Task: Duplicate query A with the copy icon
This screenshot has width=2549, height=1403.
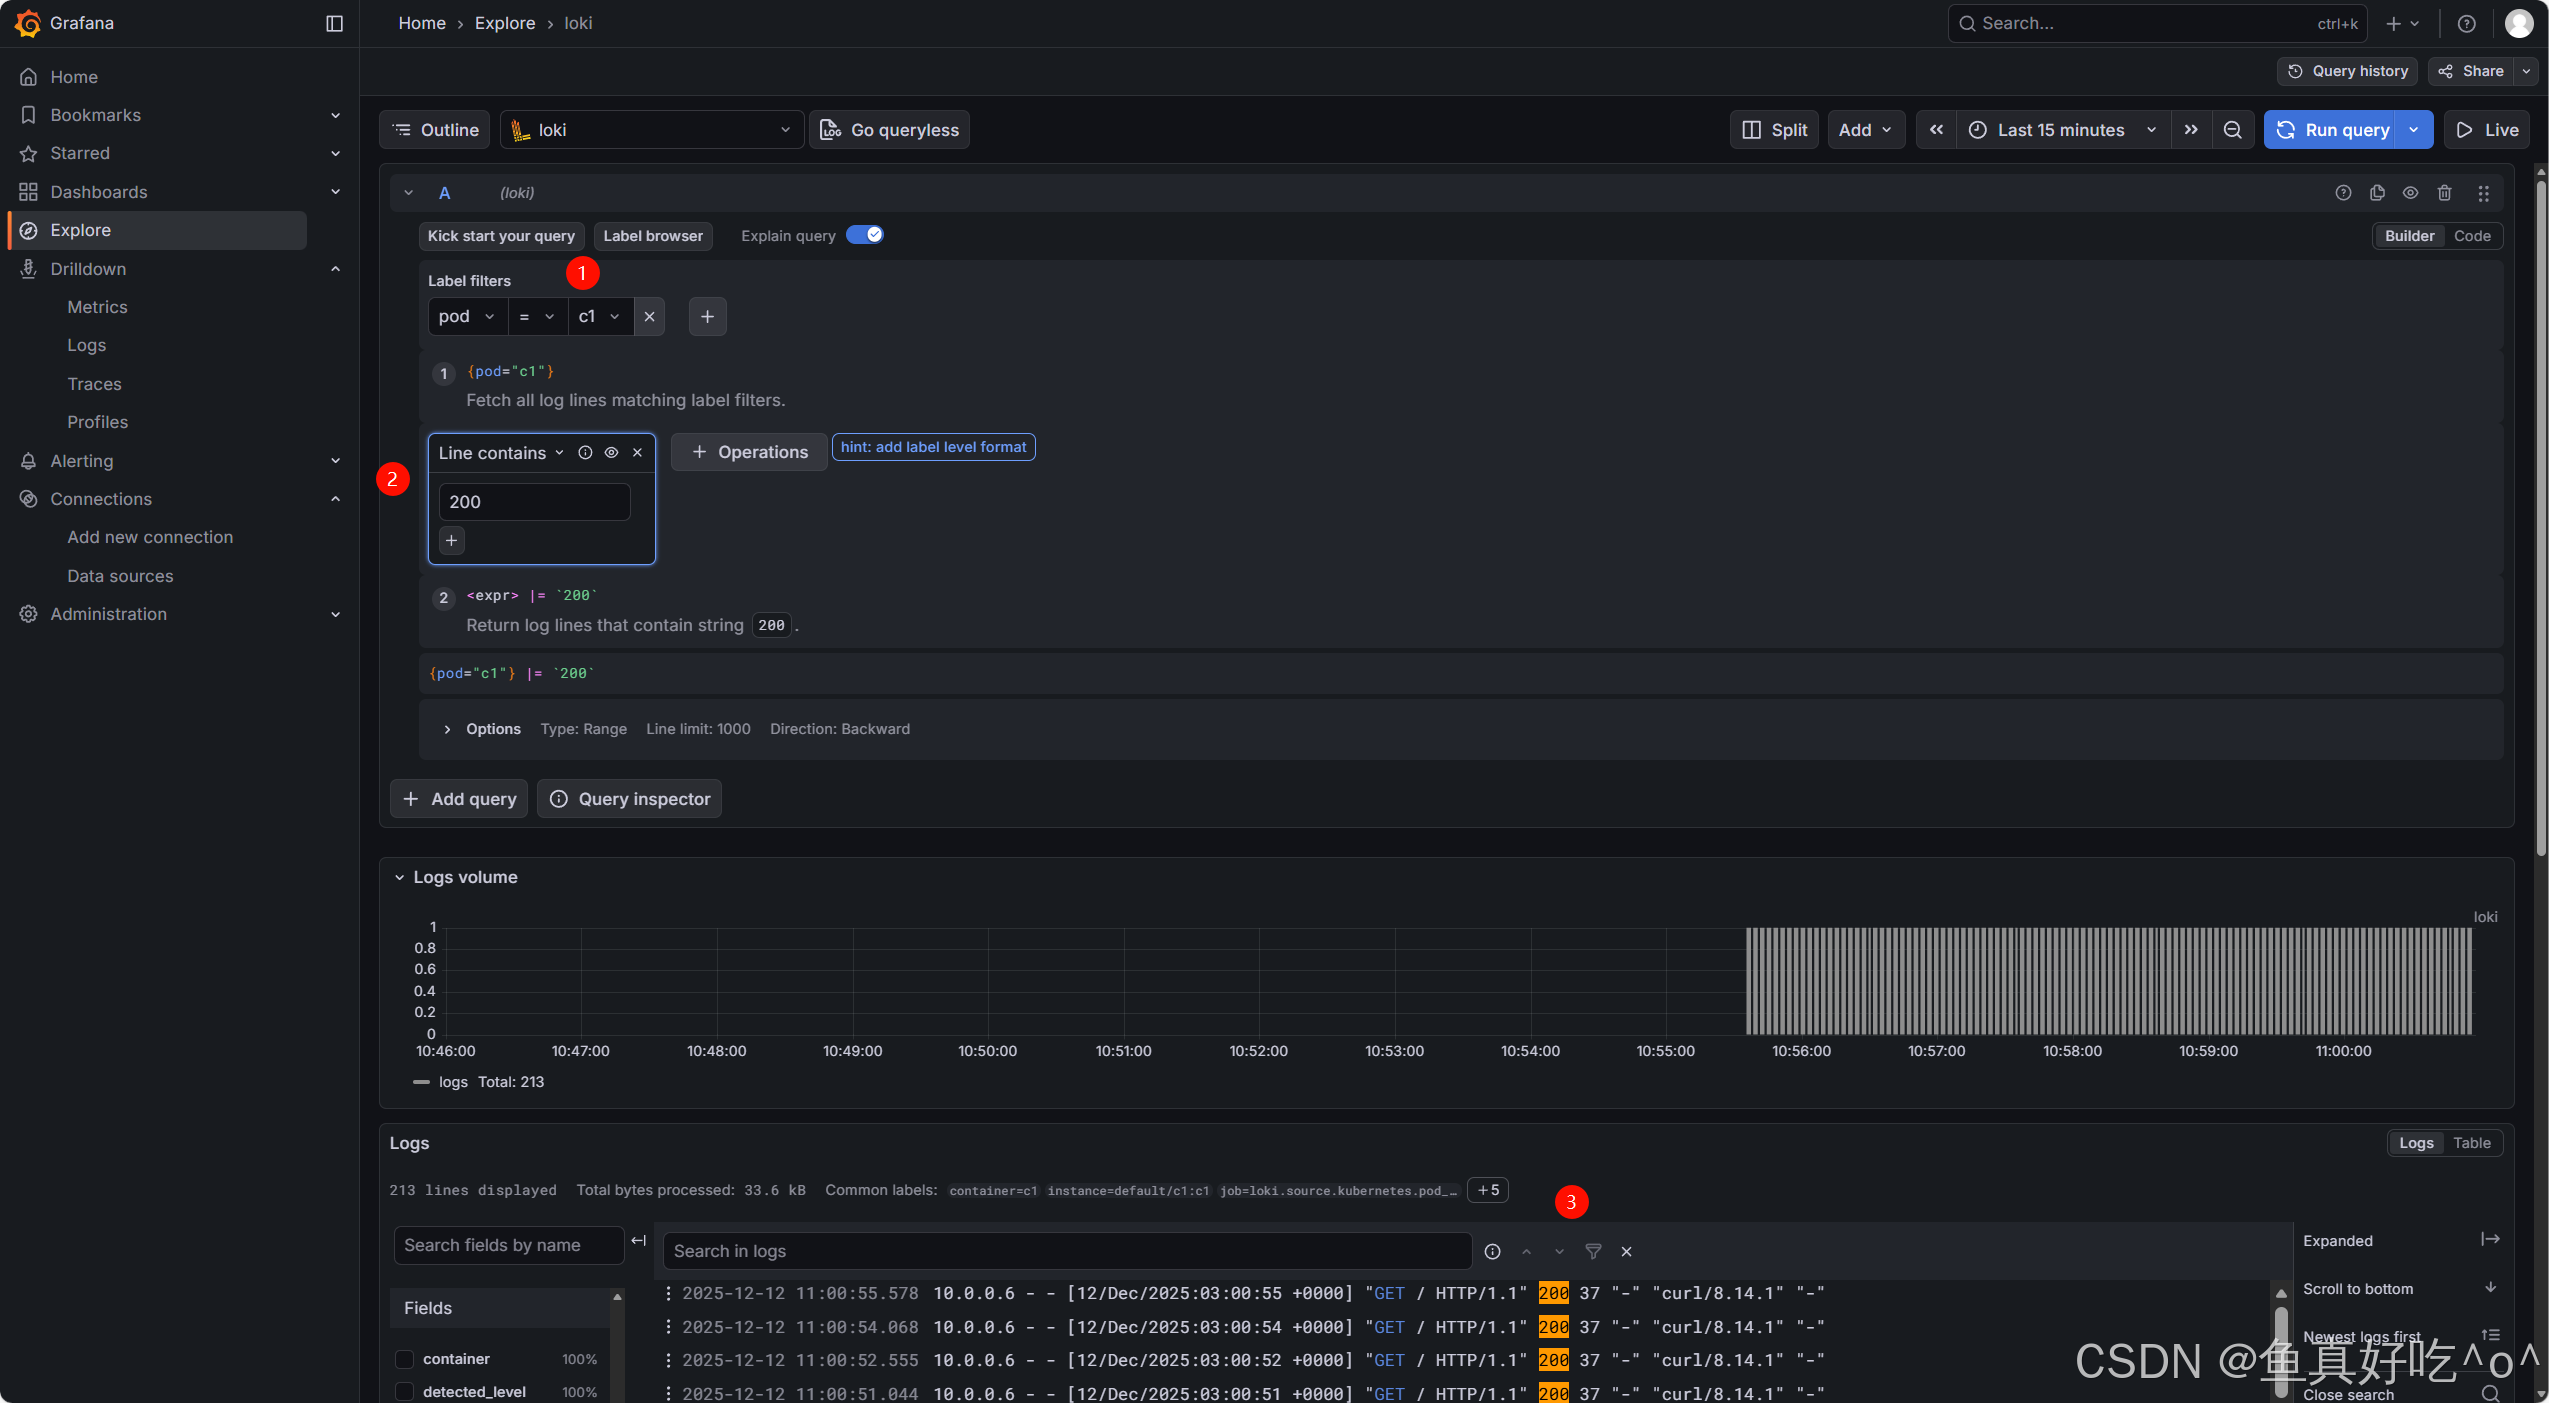Action: coord(2377,193)
